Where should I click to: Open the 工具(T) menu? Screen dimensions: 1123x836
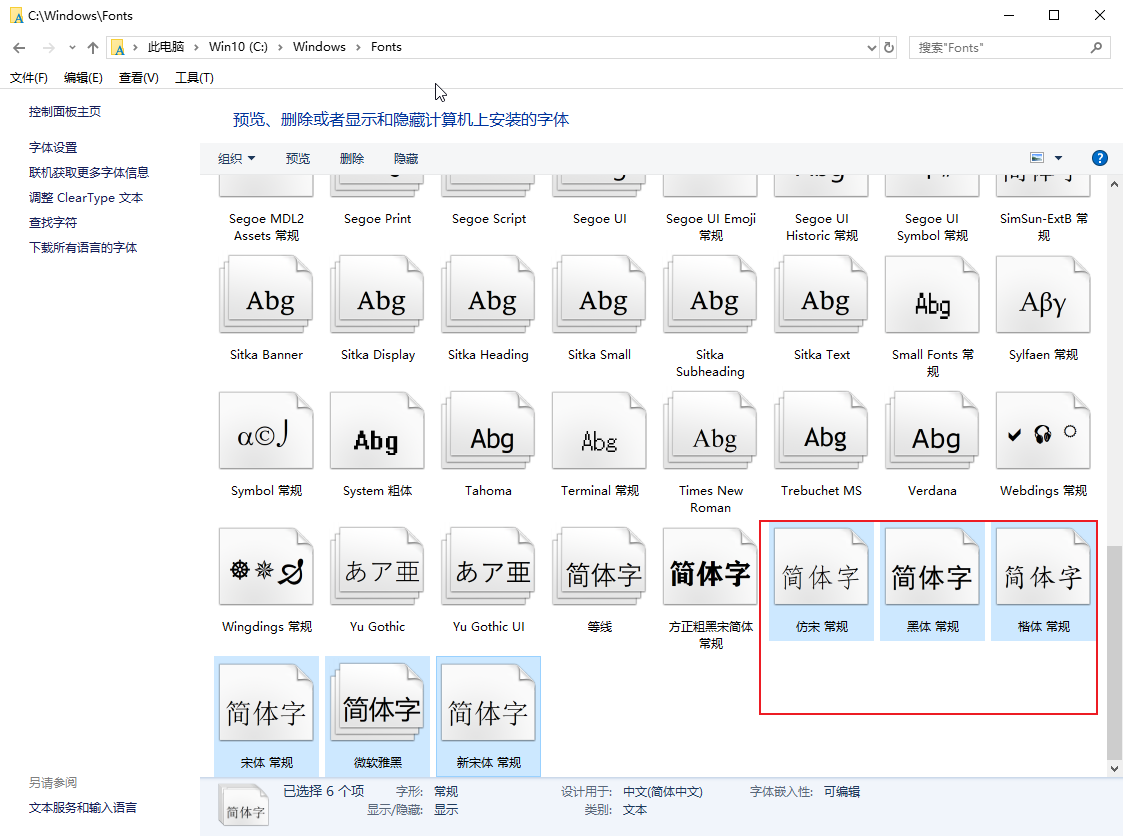click(x=194, y=78)
